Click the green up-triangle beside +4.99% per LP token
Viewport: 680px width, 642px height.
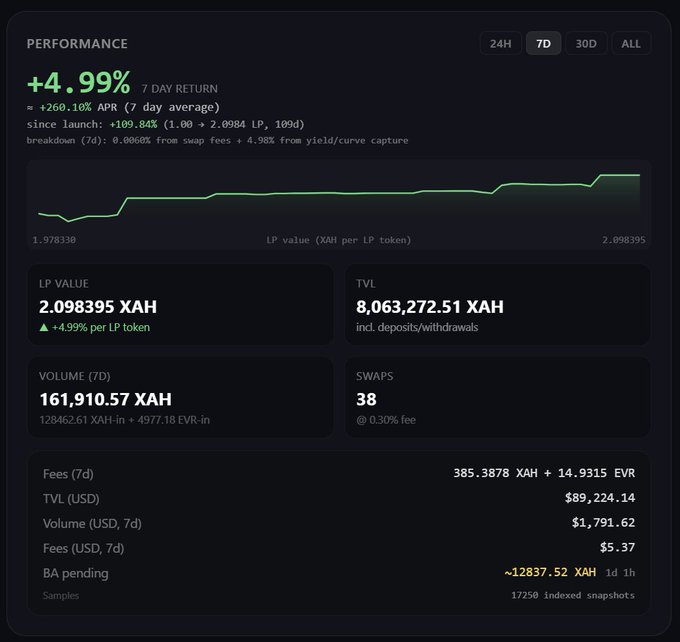point(44,328)
